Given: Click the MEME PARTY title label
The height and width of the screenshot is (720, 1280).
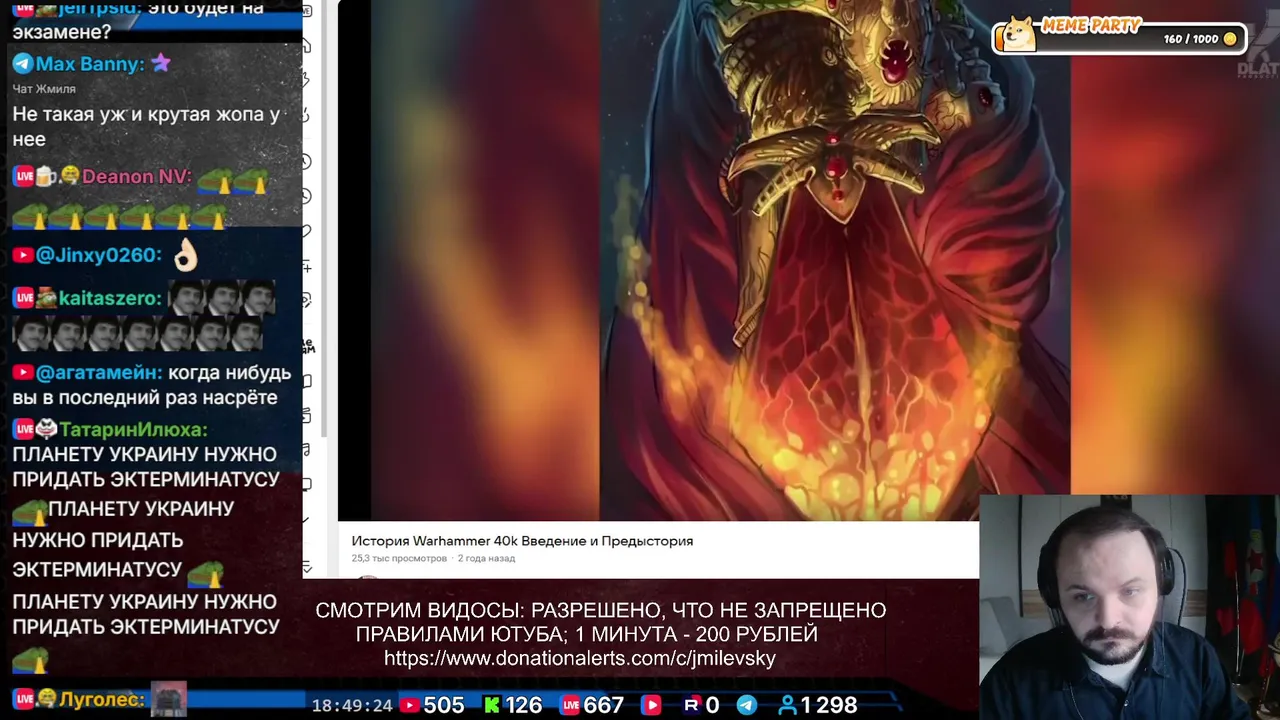Looking at the screenshot, I should coord(1090,25).
